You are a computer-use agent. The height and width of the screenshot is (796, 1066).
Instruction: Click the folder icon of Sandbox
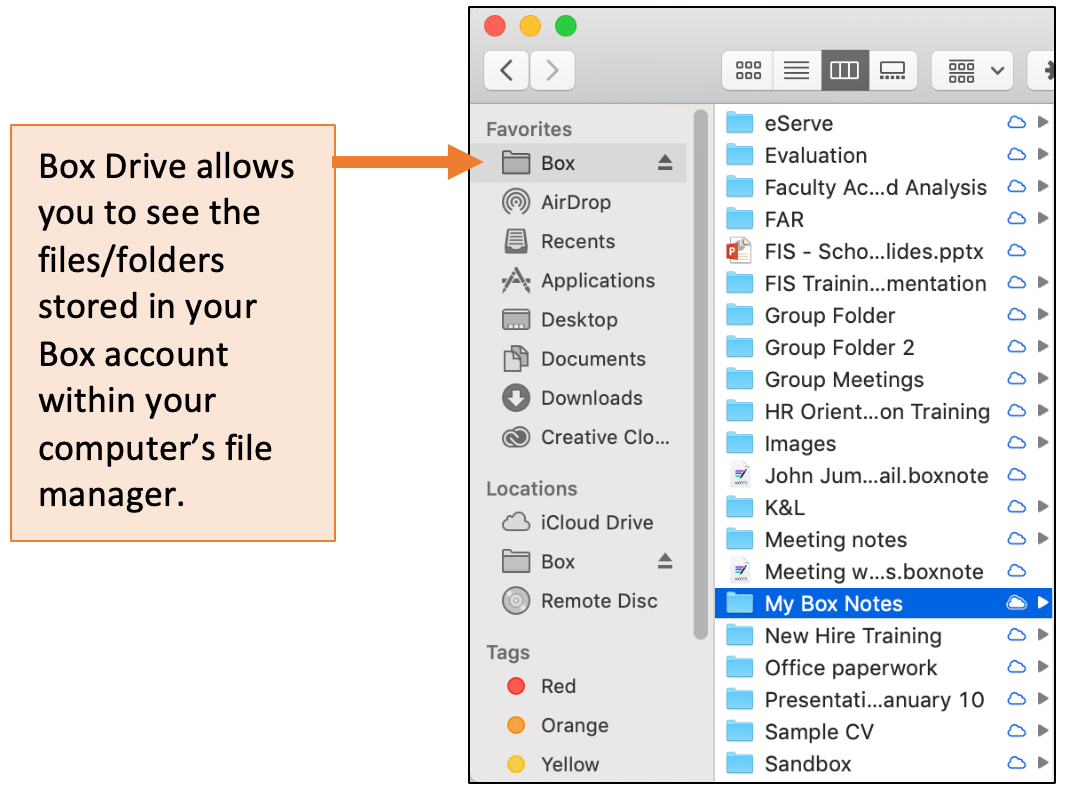click(x=740, y=763)
